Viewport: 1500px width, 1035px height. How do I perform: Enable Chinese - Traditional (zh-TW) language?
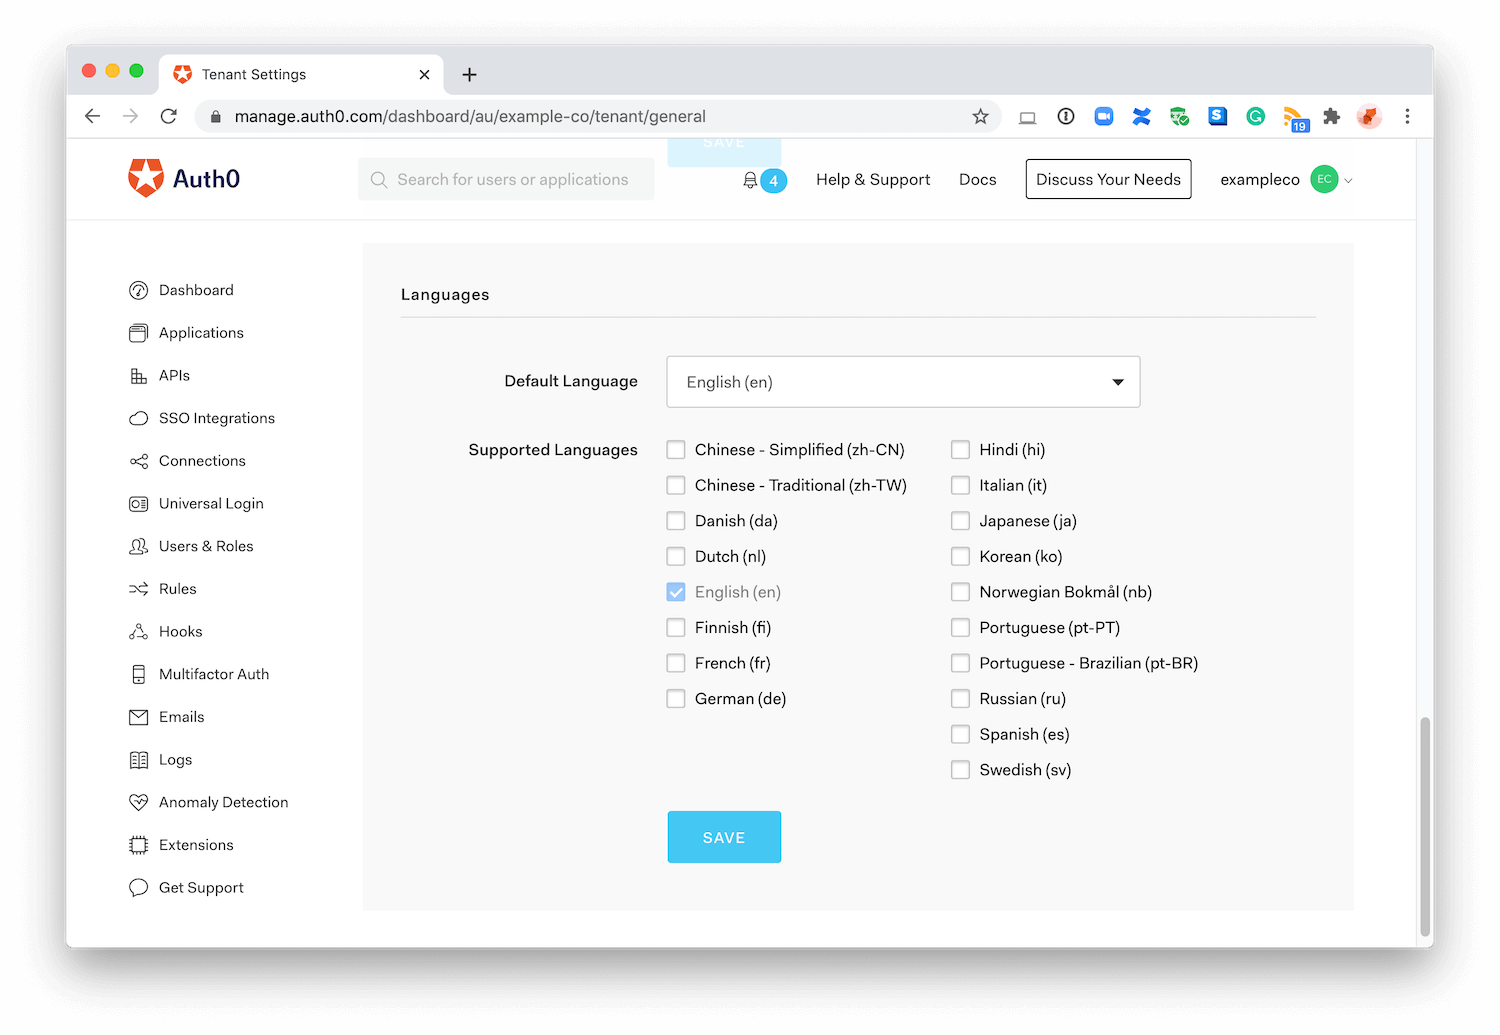pos(676,485)
